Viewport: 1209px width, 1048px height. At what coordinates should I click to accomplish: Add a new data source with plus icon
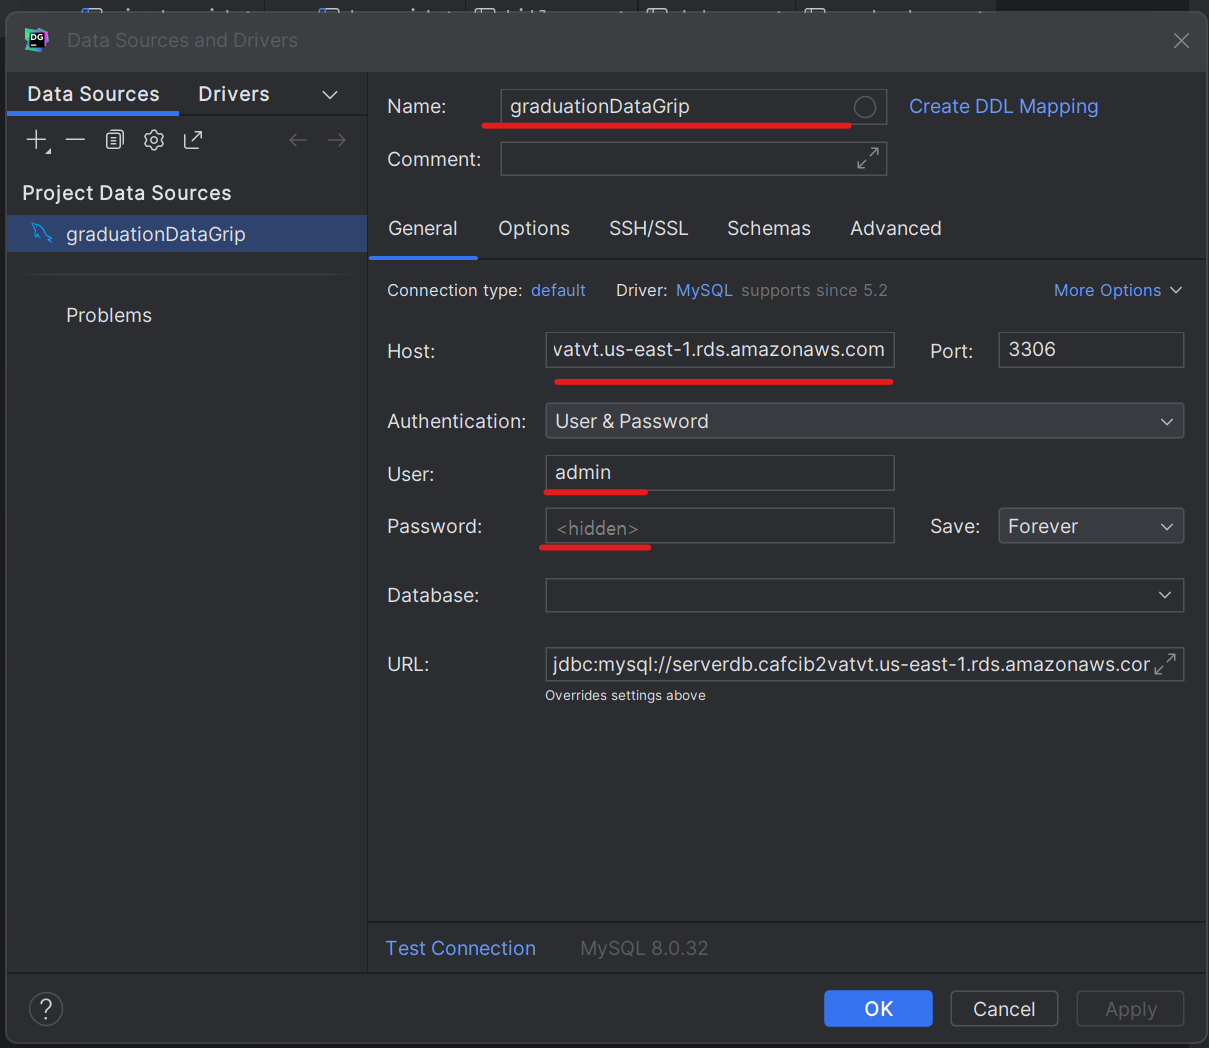37,140
